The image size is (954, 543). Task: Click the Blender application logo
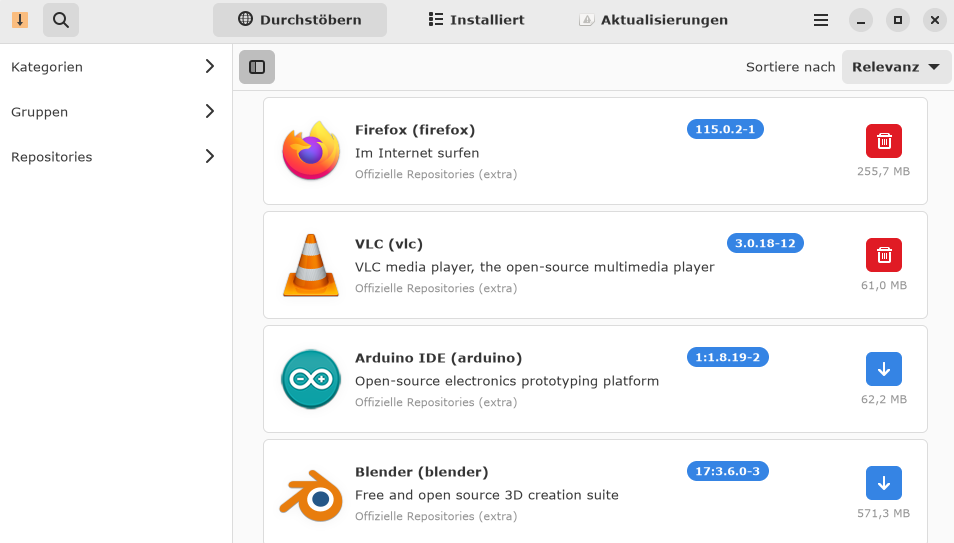[311, 493]
